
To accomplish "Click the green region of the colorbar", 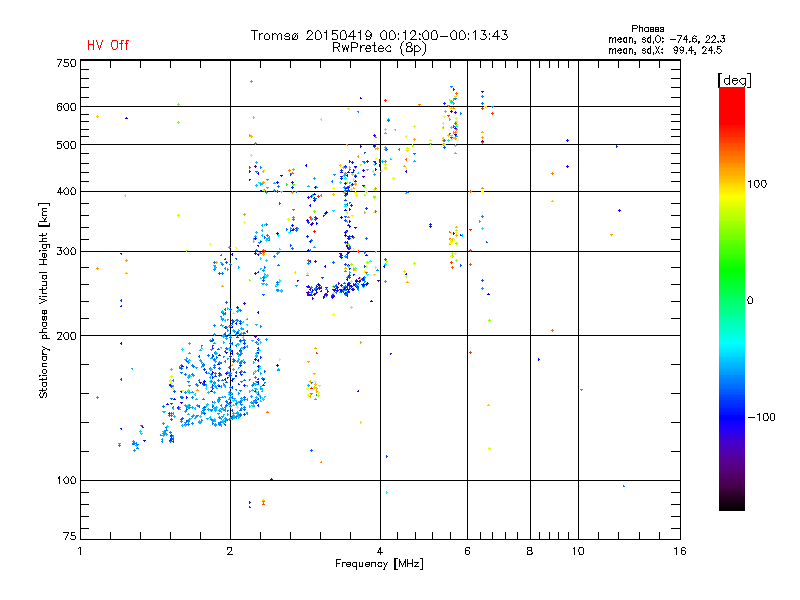I will (732, 270).
